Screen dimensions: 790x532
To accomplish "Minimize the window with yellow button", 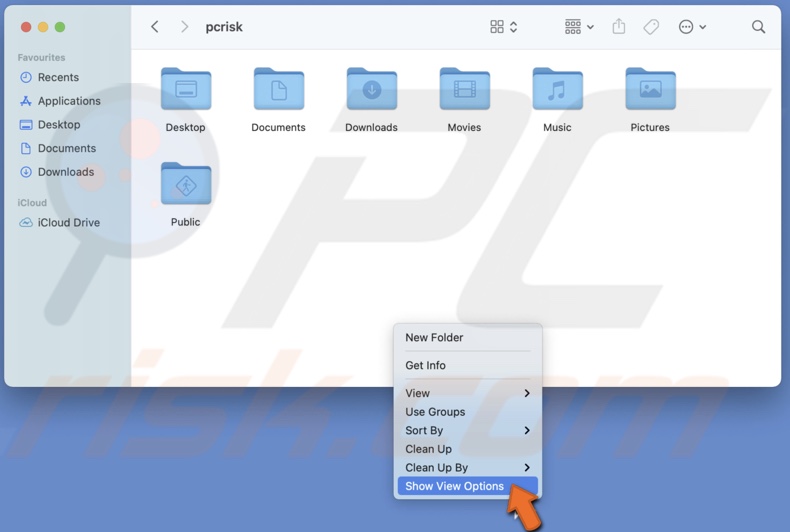I will click(43, 27).
